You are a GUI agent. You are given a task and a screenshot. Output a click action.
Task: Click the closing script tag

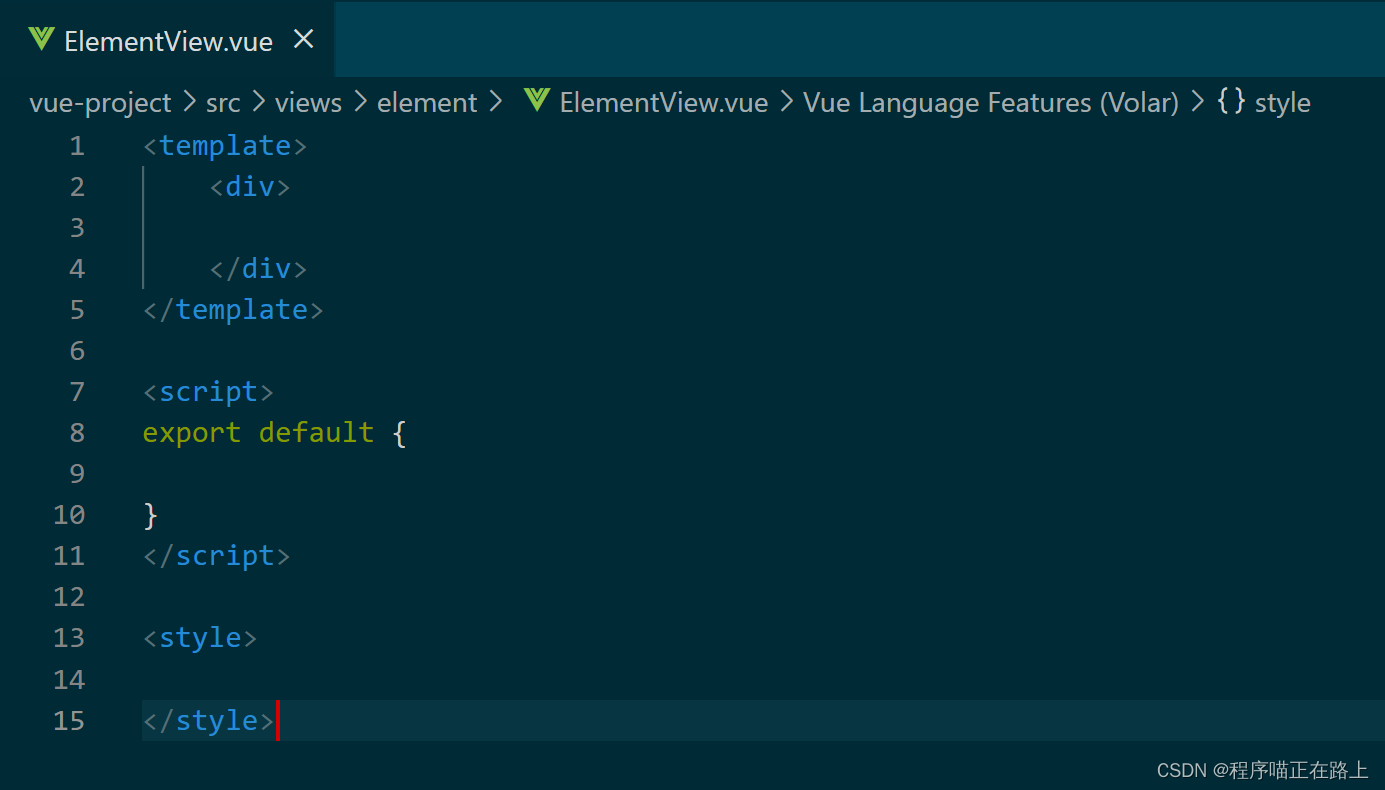pyautogui.click(x=217, y=556)
